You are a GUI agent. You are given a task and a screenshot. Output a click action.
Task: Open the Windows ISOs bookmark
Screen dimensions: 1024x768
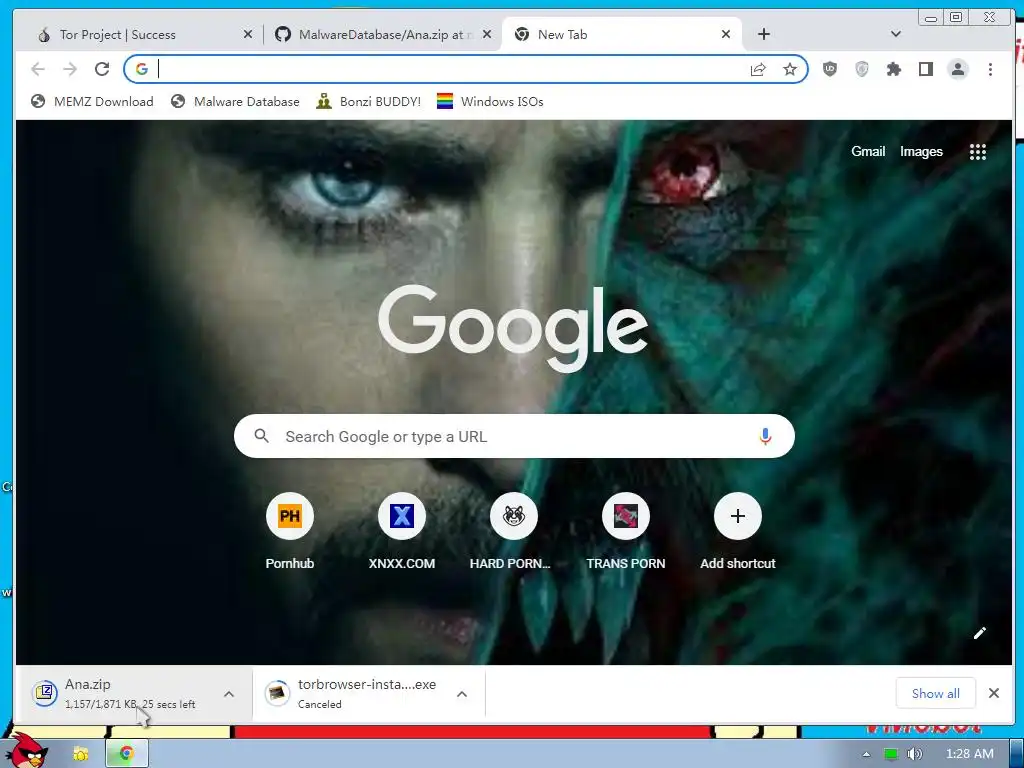(490, 101)
